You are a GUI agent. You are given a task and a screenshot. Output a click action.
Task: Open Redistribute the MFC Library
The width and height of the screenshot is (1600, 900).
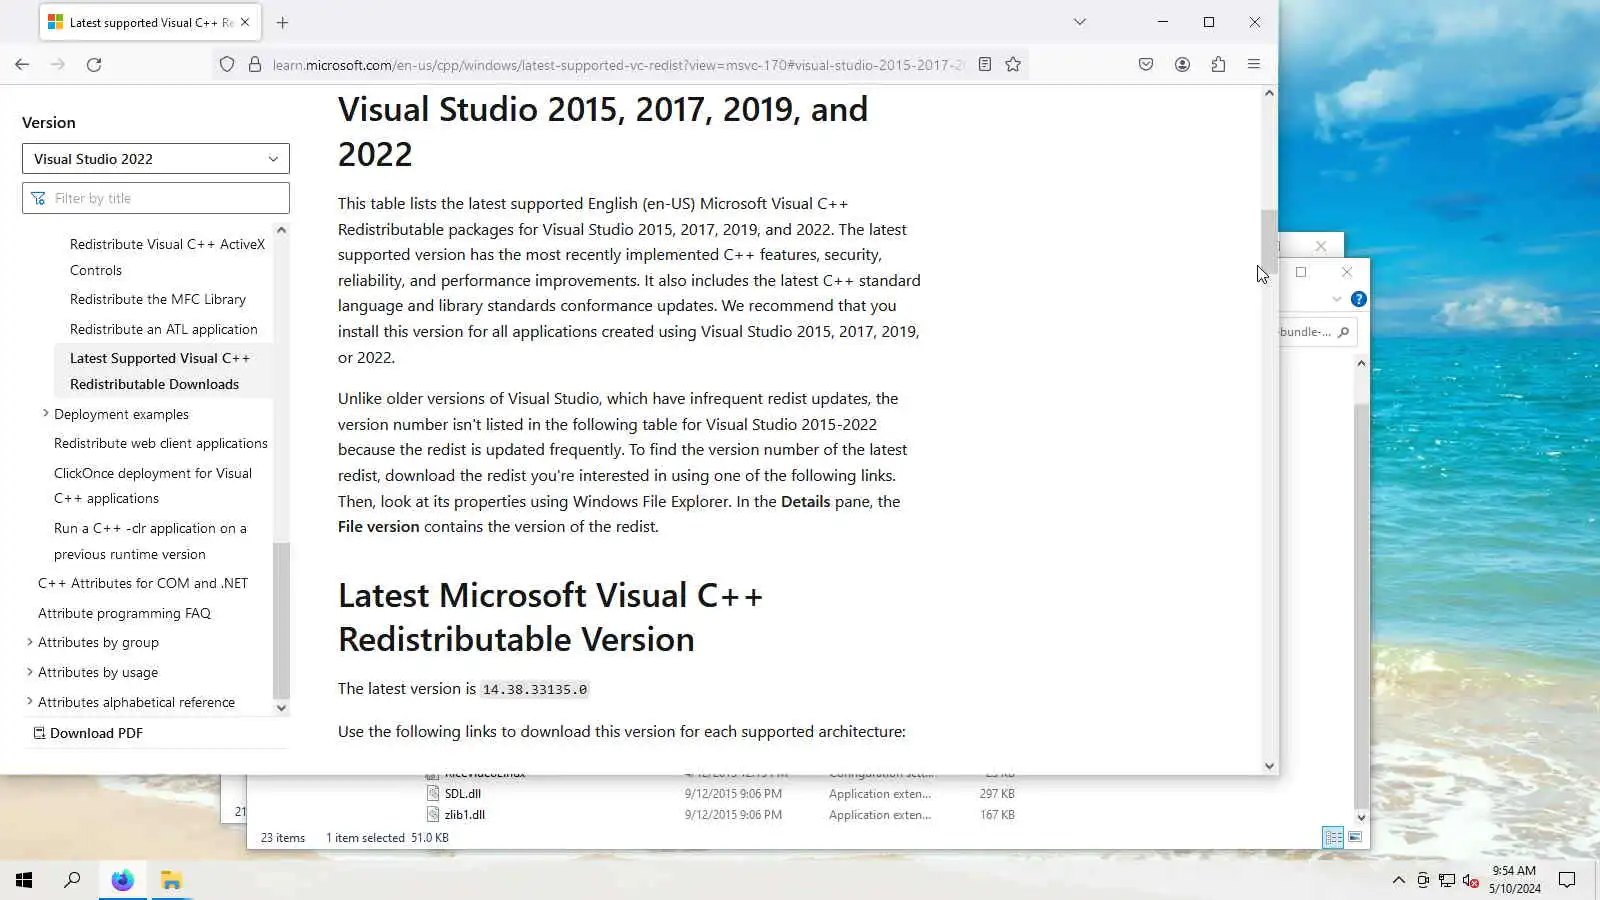click(x=158, y=299)
